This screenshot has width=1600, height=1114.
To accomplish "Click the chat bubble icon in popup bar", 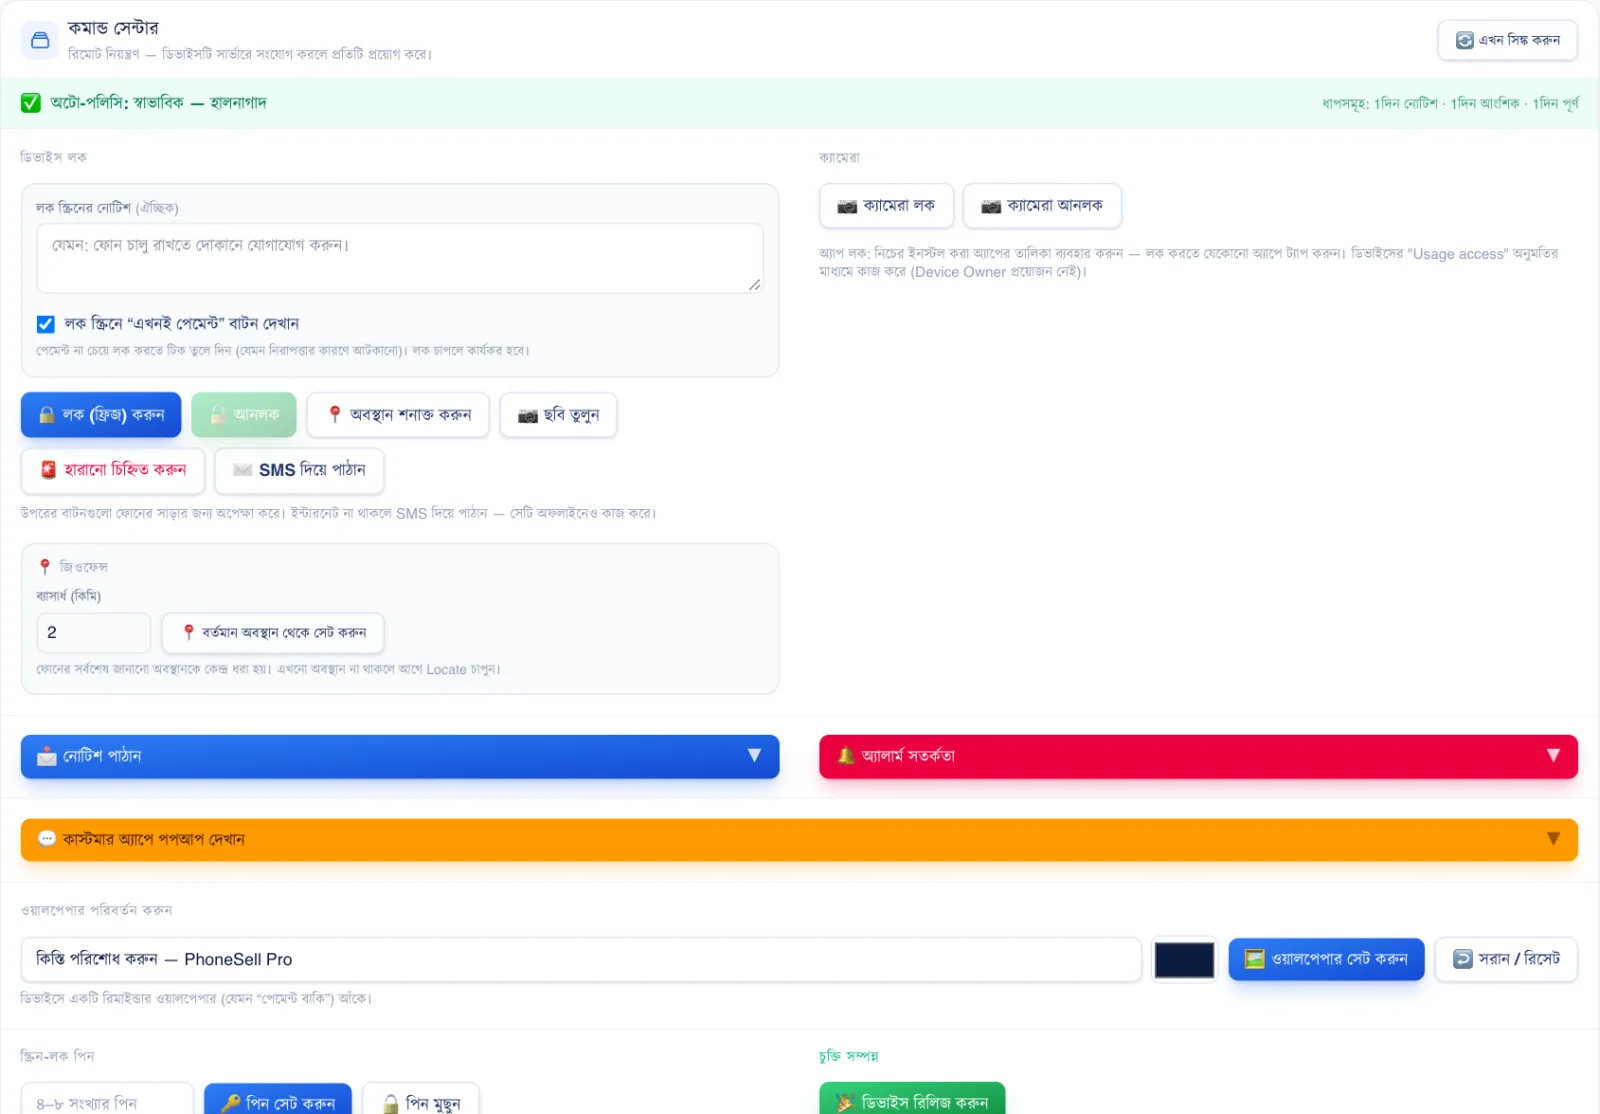I will (47, 838).
